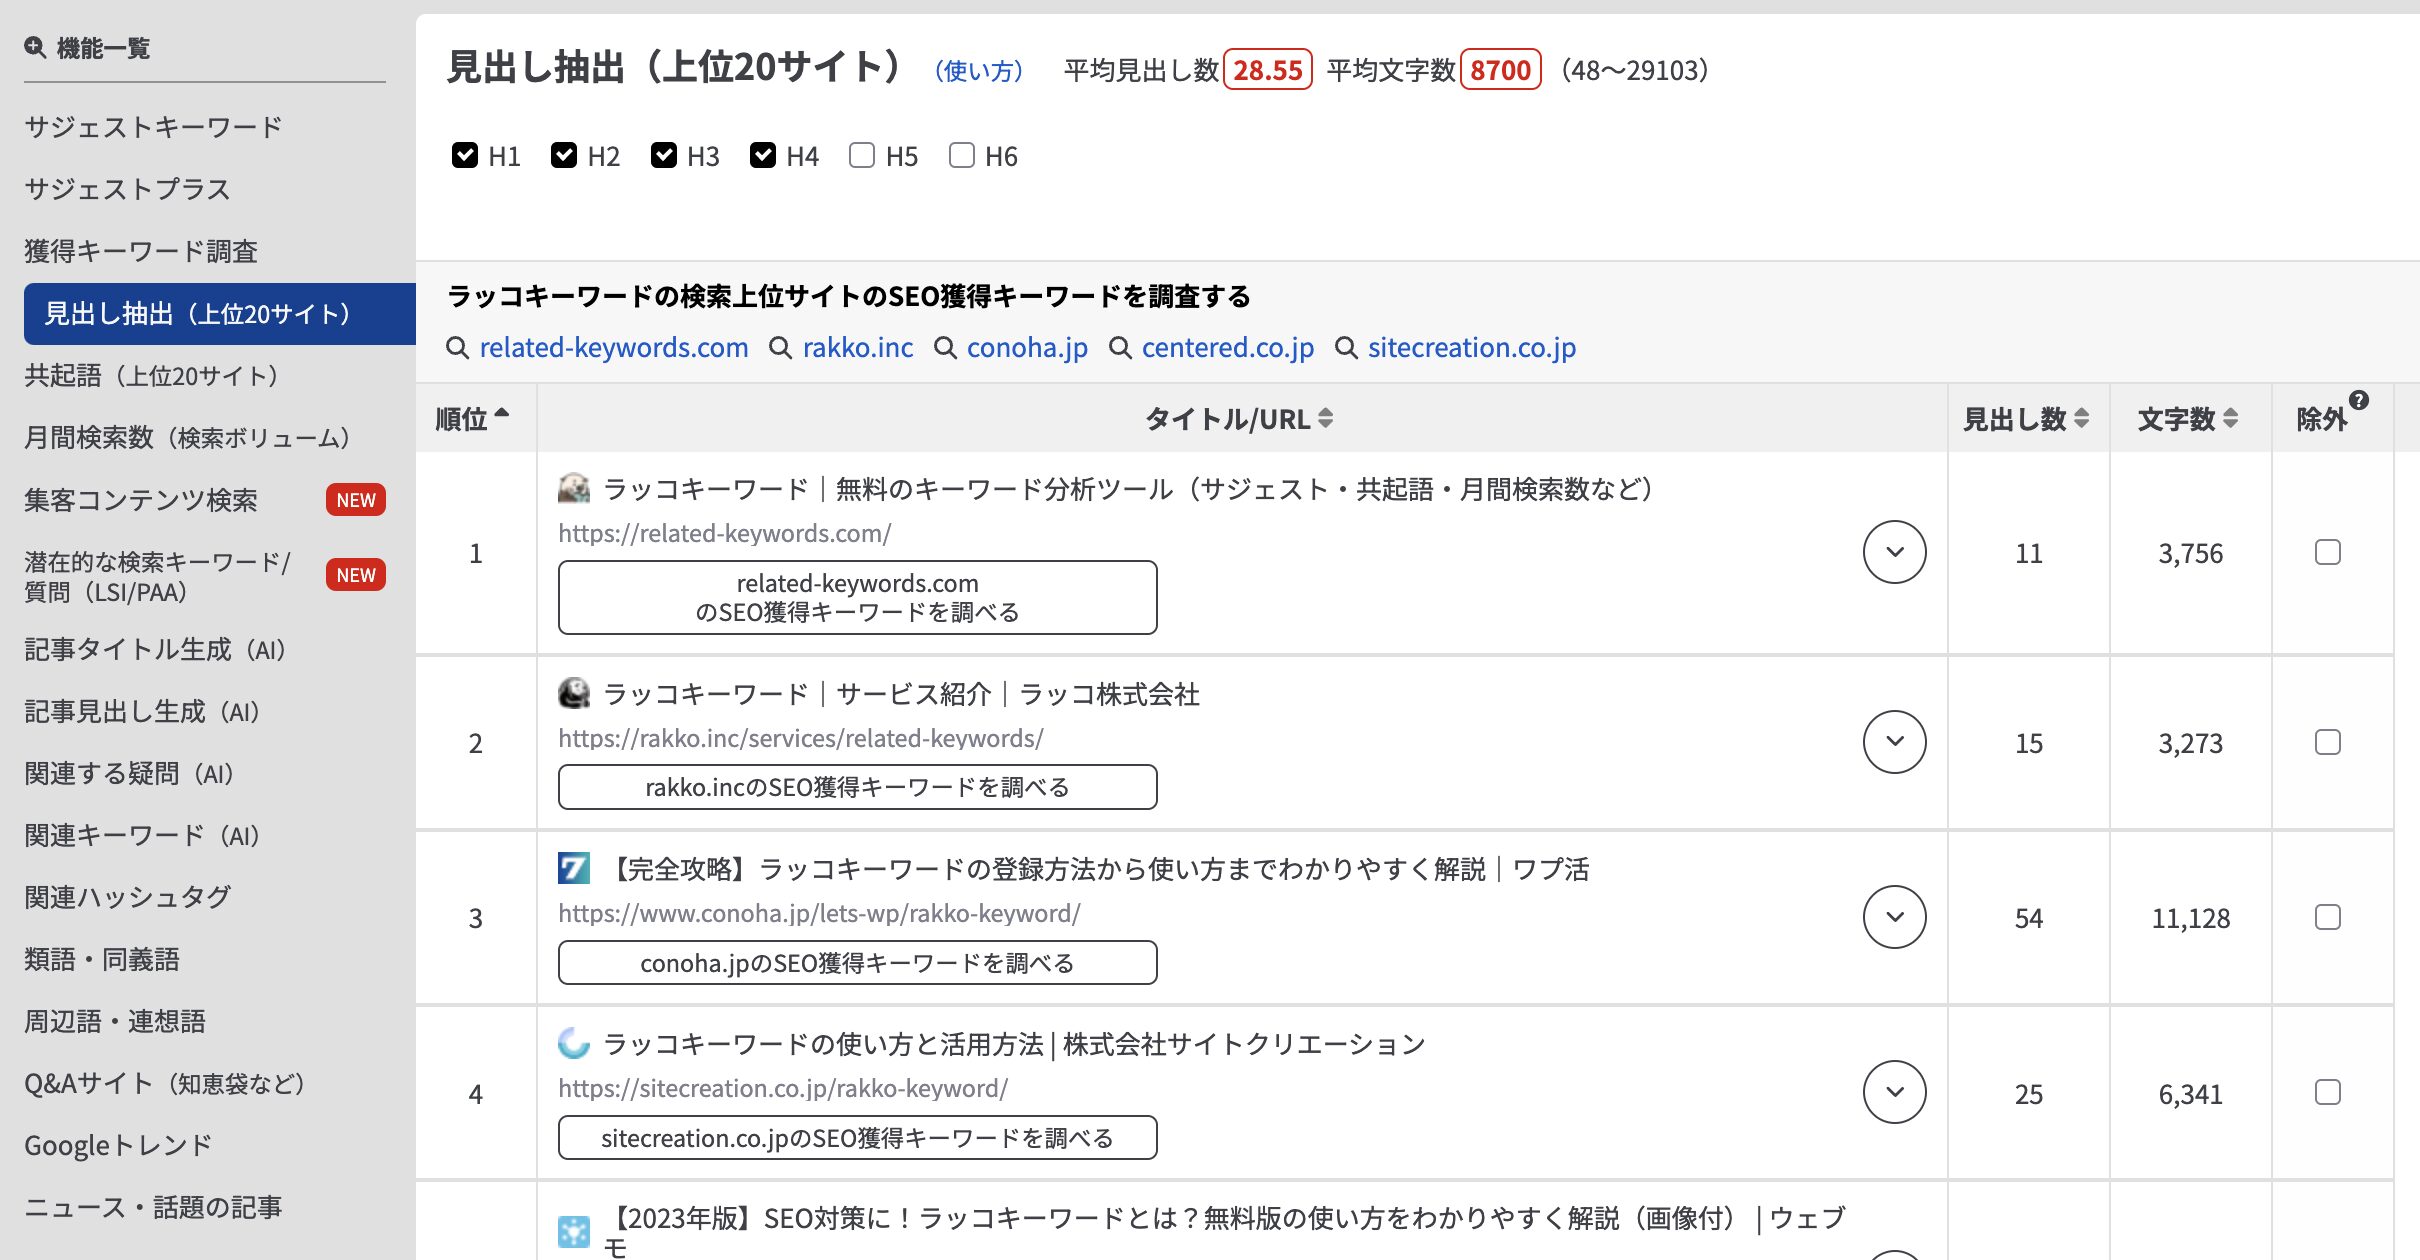This screenshot has width=2420, height=1260.
Task: Click sitecreation.co.jpのSEO獲得キーワードを調べる button
Action: [x=858, y=1137]
